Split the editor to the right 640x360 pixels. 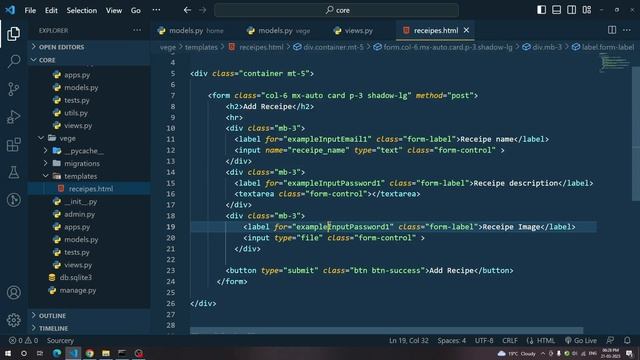point(612,30)
